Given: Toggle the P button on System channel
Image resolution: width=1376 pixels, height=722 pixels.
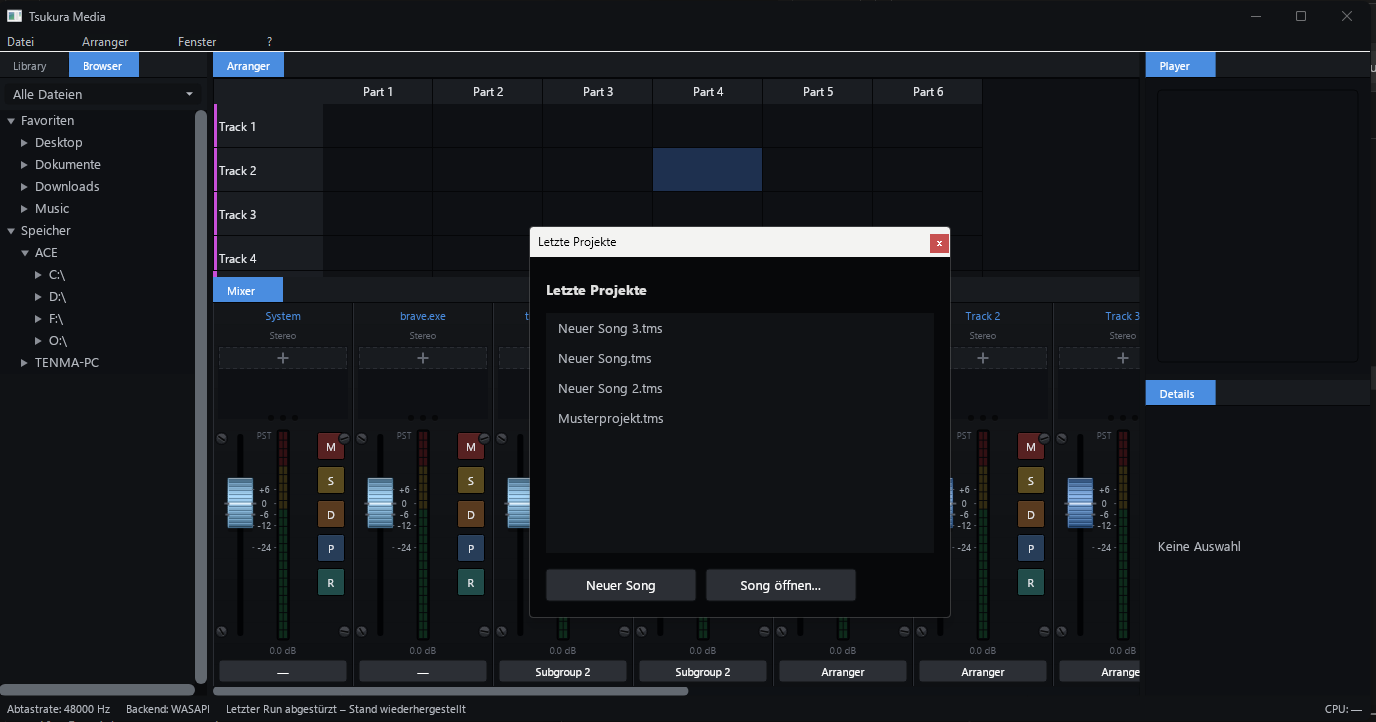Looking at the screenshot, I should pos(331,548).
